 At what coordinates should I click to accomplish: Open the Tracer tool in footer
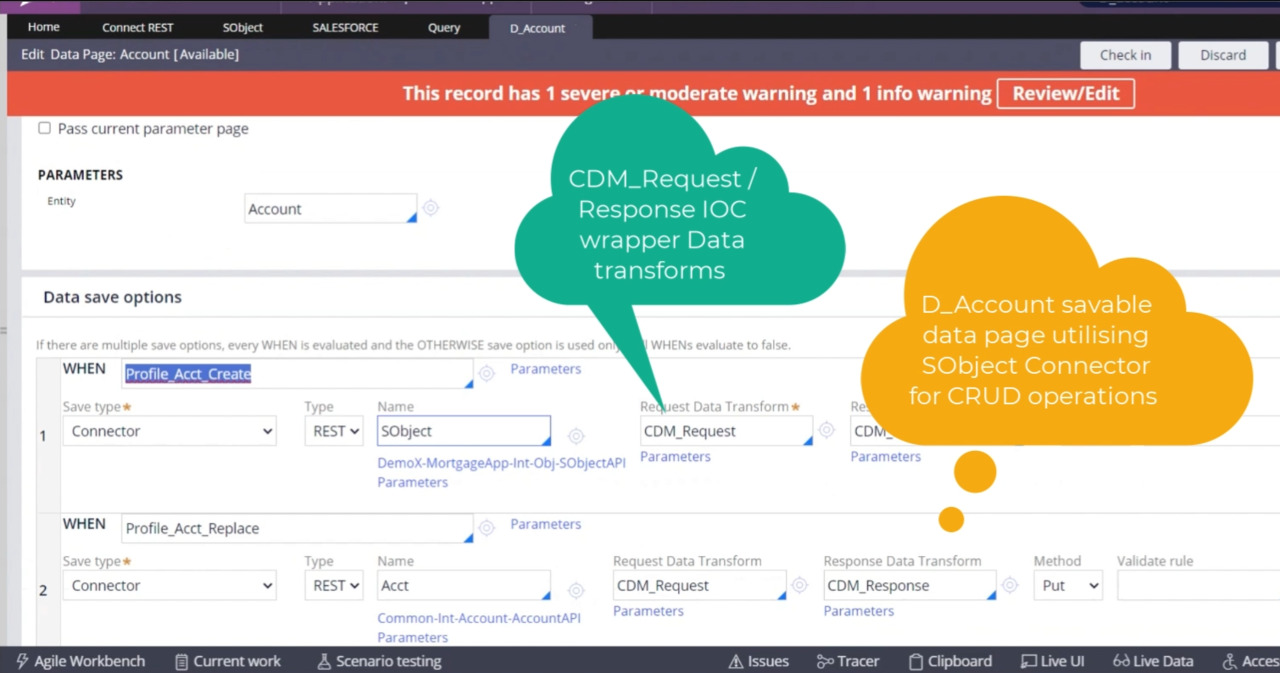click(x=848, y=661)
